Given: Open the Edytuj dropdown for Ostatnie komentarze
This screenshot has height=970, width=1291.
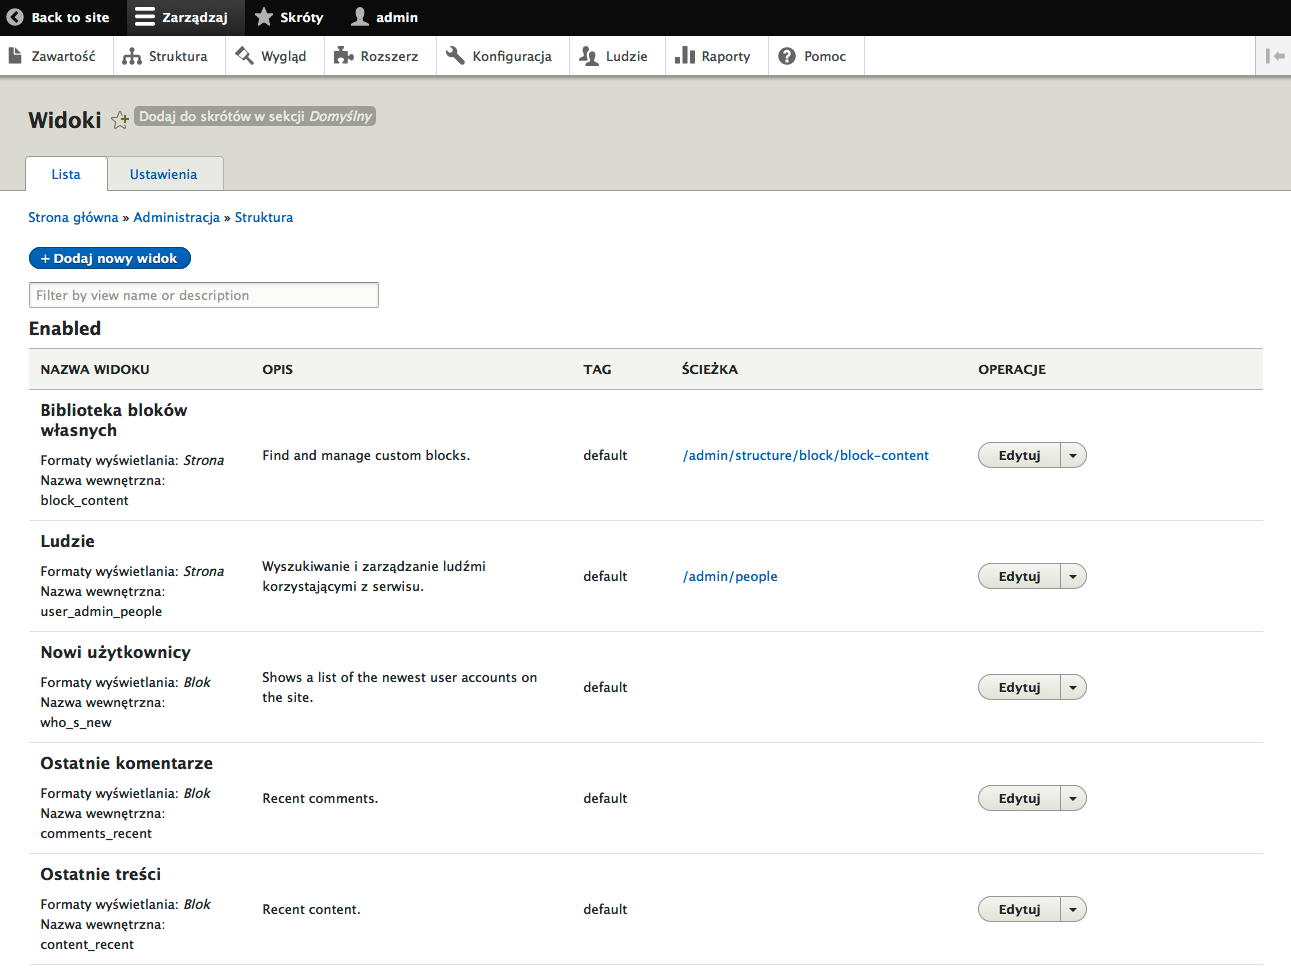Looking at the screenshot, I should [1072, 798].
